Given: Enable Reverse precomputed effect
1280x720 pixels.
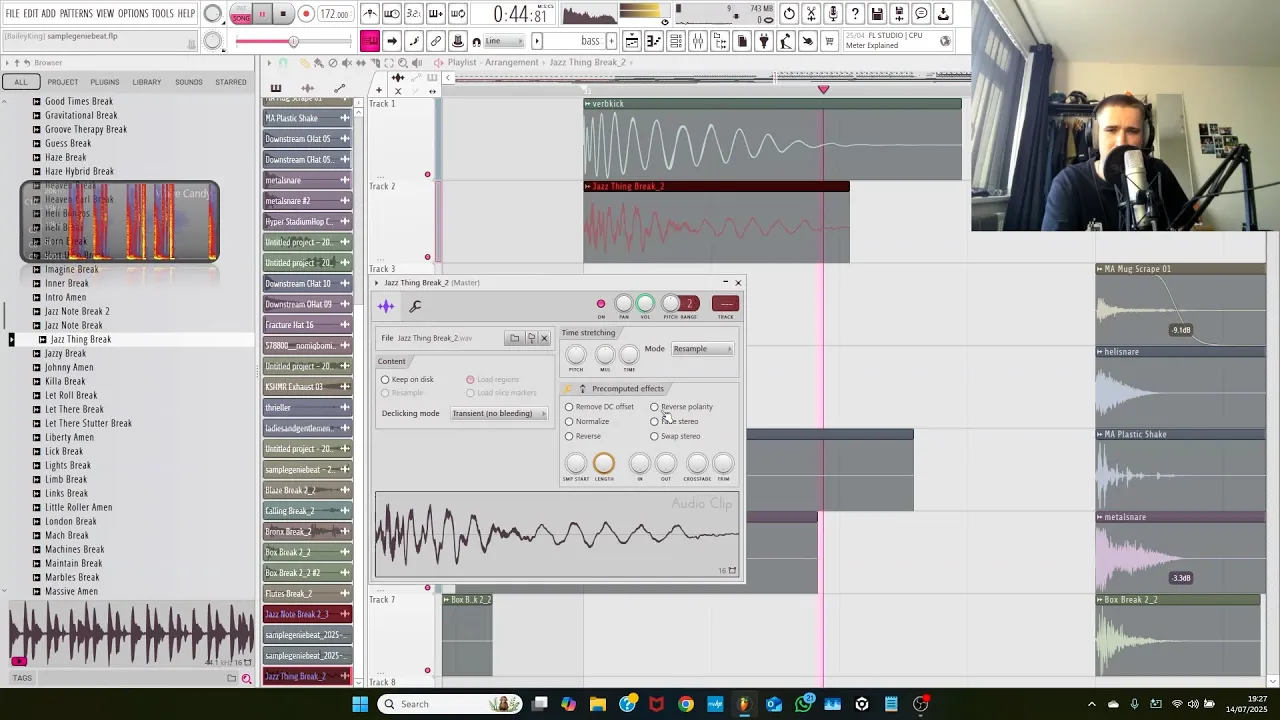Looking at the screenshot, I should (569, 436).
